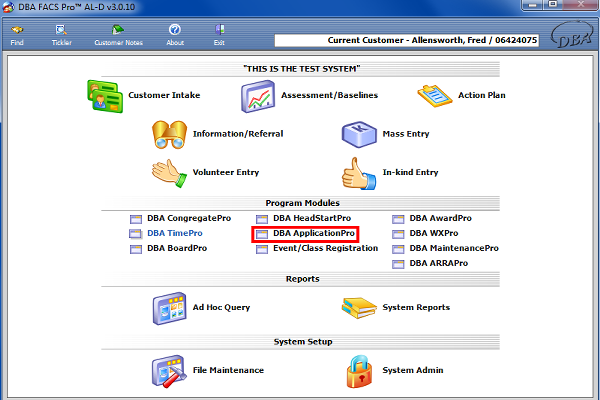This screenshot has height=400, width=600.
Task: Launch DBA TimePro module link
Action: click(x=175, y=233)
